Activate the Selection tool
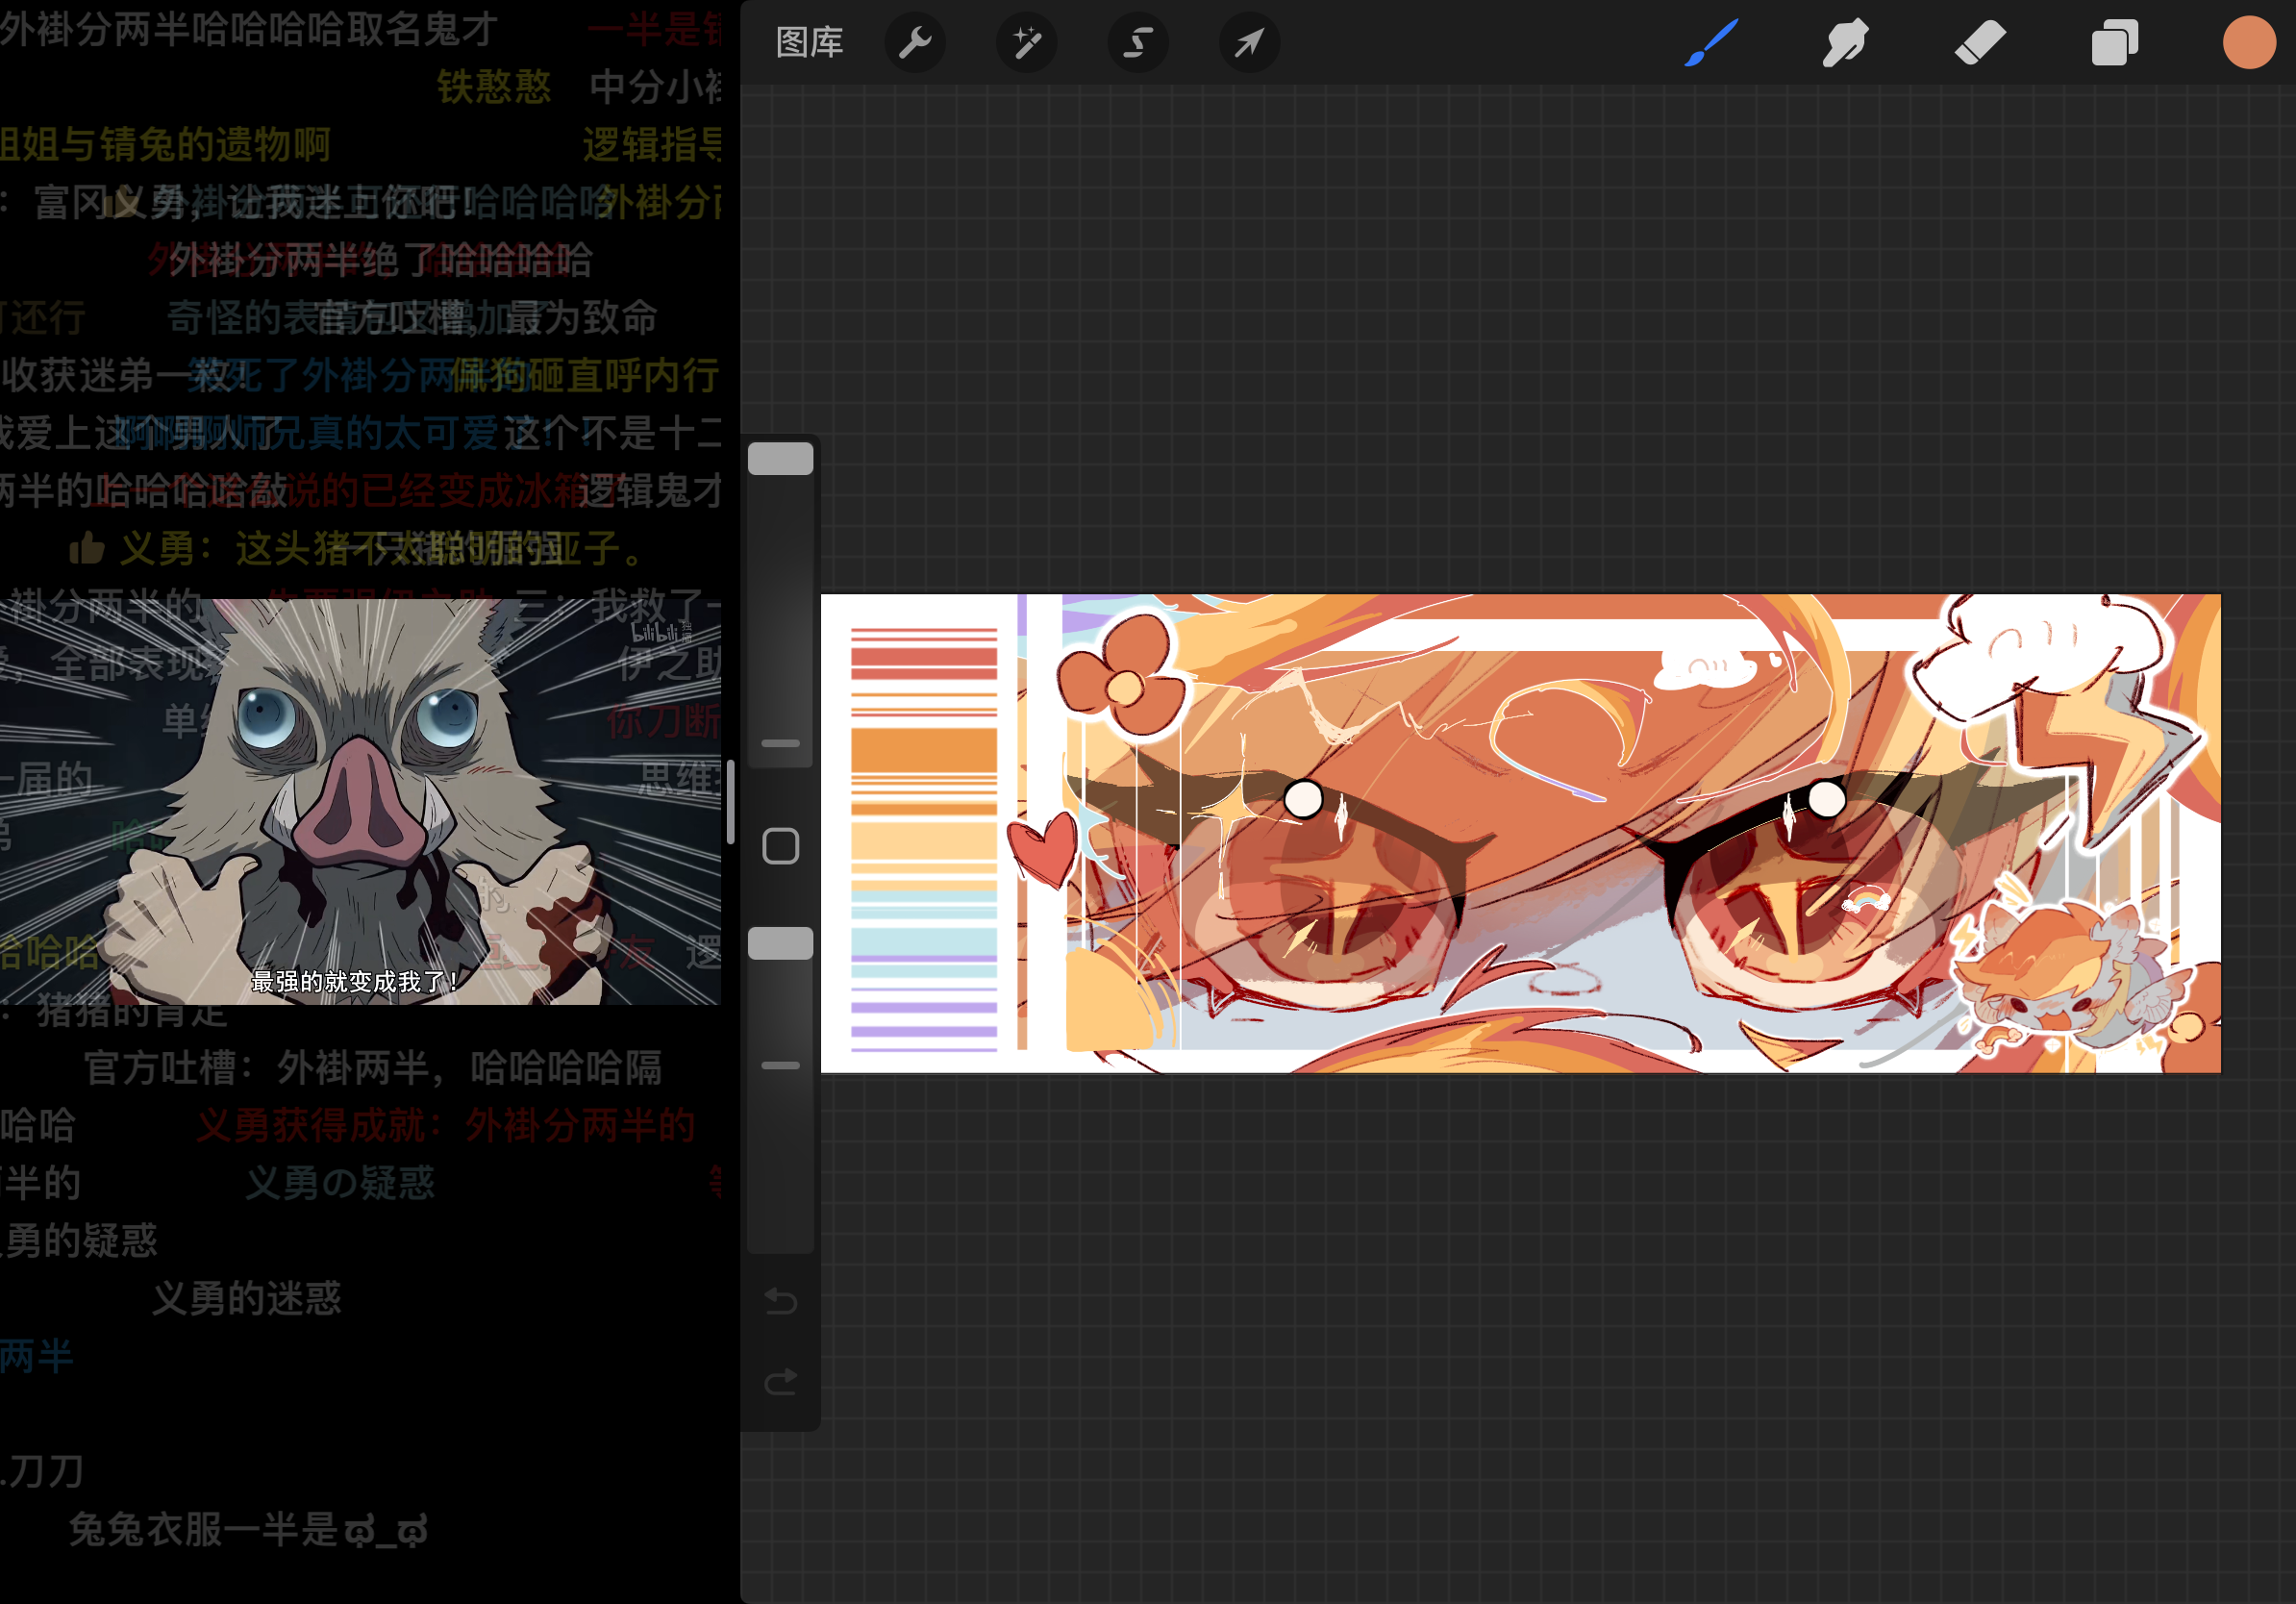The image size is (2296, 1604). tap(1138, 43)
